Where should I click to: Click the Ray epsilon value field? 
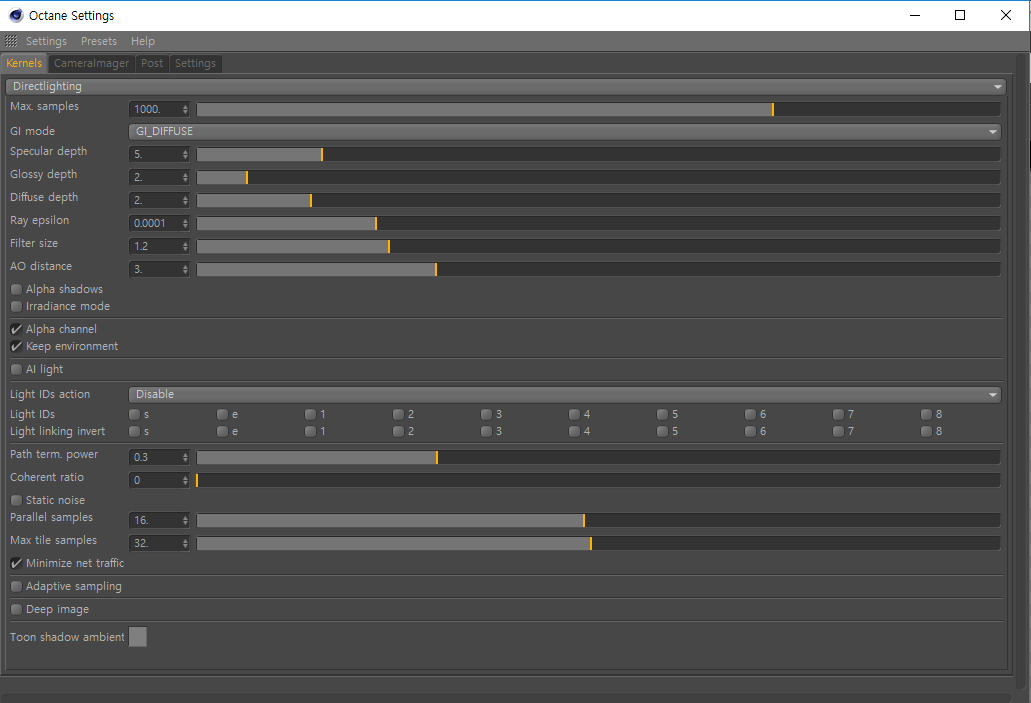click(x=155, y=224)
